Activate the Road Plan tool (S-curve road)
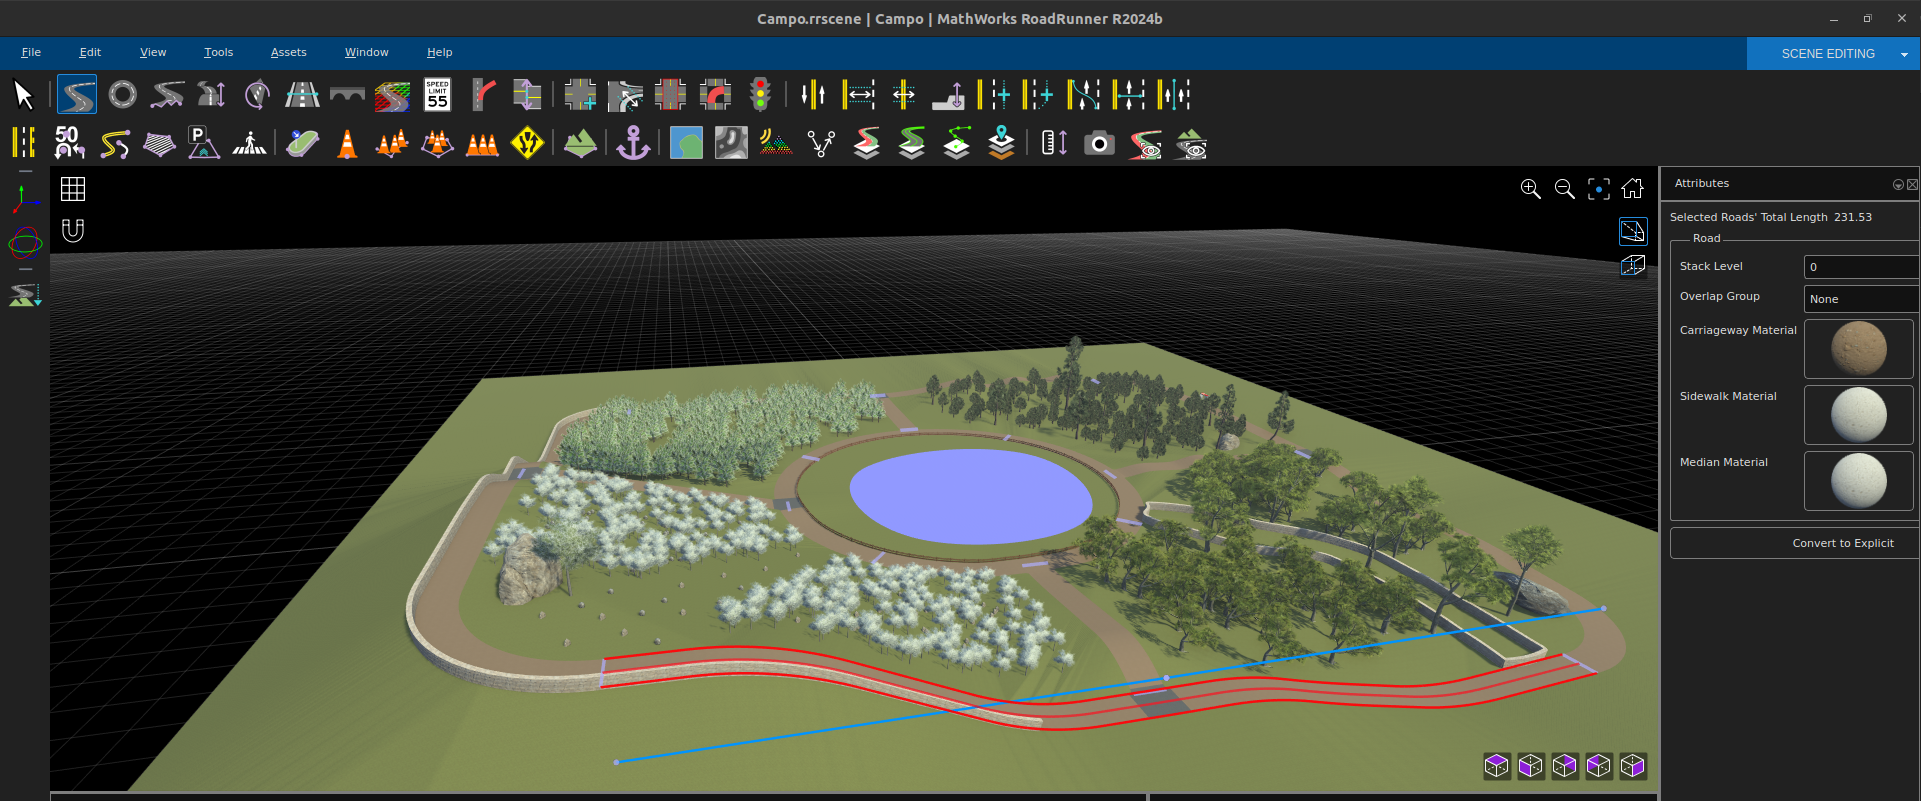Screen dimensions: 1921x801 [x=77, y=95]
